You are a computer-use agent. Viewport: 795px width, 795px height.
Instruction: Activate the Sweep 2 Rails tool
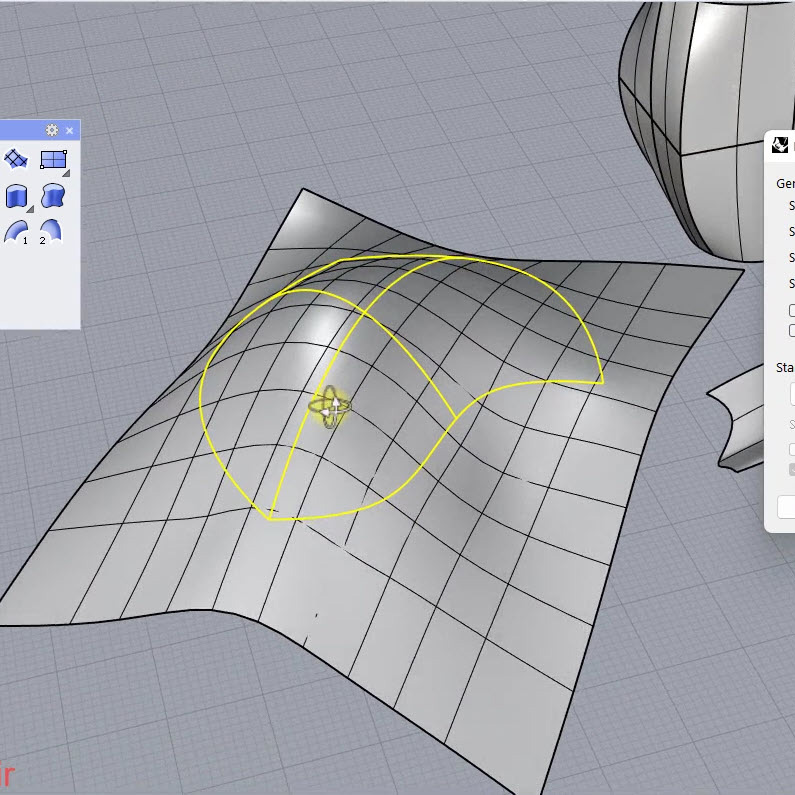51,231
